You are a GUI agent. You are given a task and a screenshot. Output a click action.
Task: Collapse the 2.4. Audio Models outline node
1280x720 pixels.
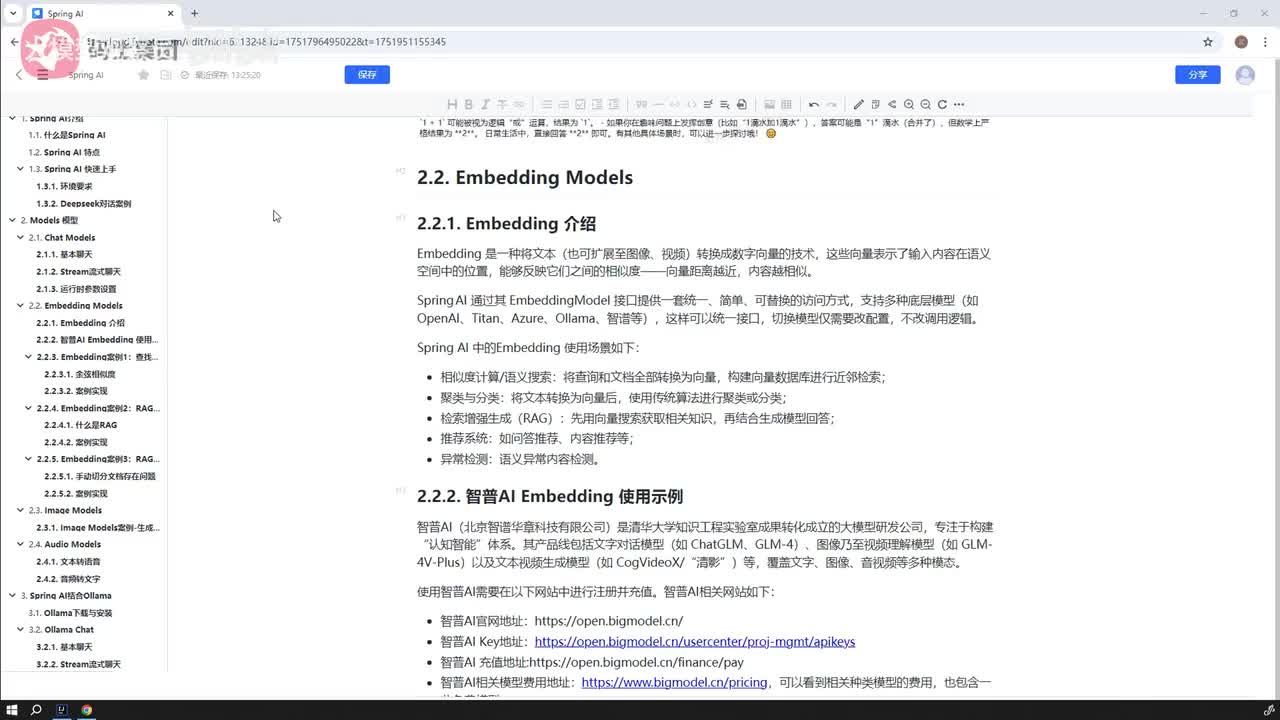click(x=20, y=544)
